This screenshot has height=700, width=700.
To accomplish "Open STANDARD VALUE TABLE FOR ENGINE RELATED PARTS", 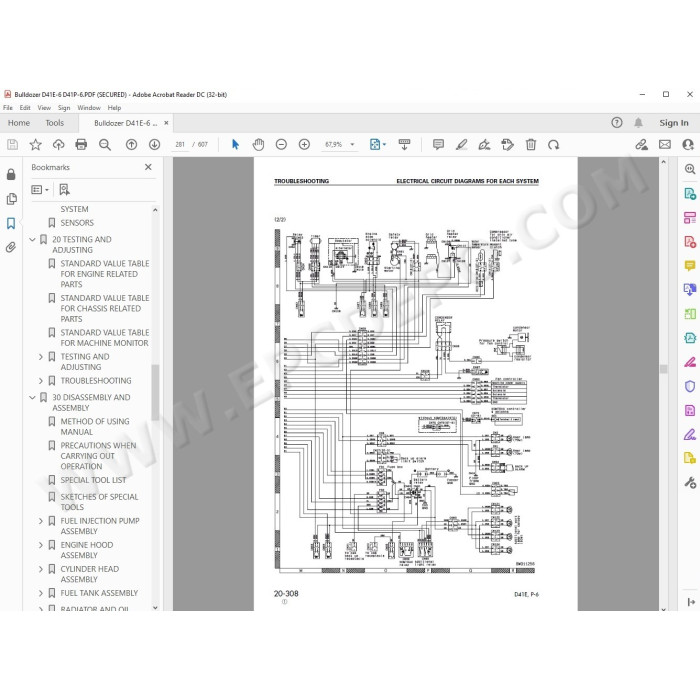I will [105, 274].
